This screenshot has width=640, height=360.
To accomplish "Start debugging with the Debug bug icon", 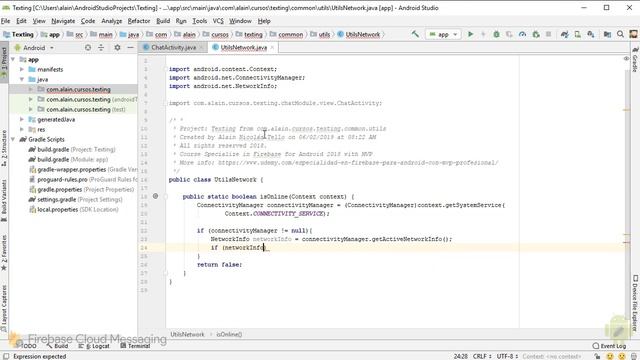I will point(496,34).
